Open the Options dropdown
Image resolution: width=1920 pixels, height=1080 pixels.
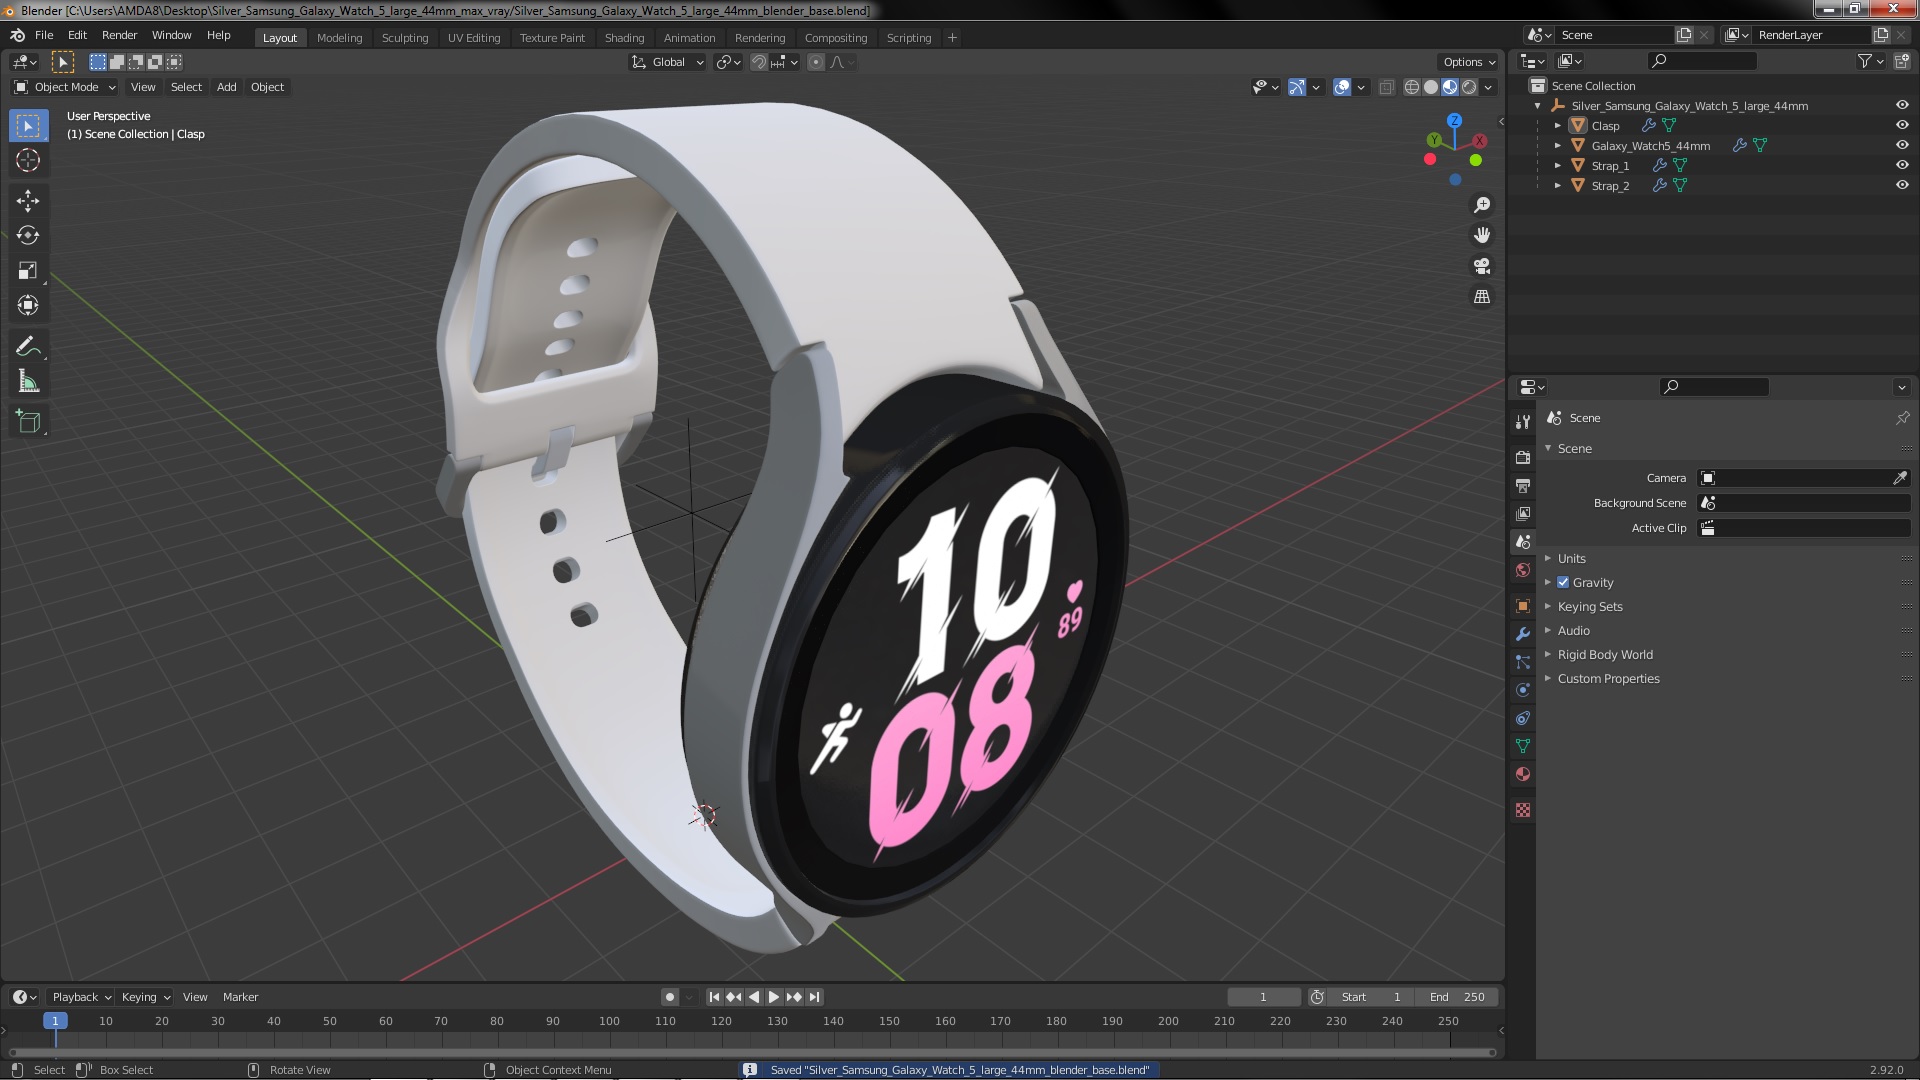(x=1468, y=62)
